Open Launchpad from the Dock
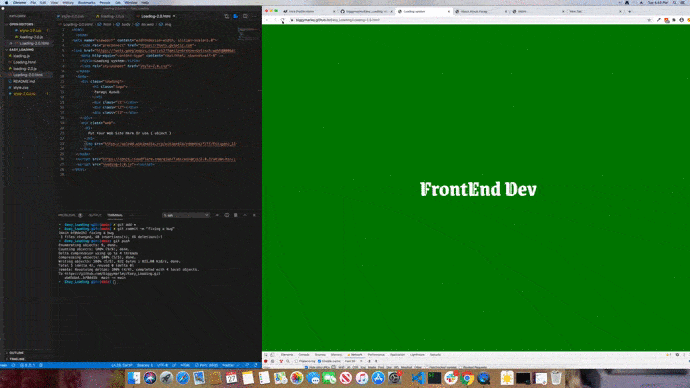This screenshot has width=690, height=388. [166, 378]
